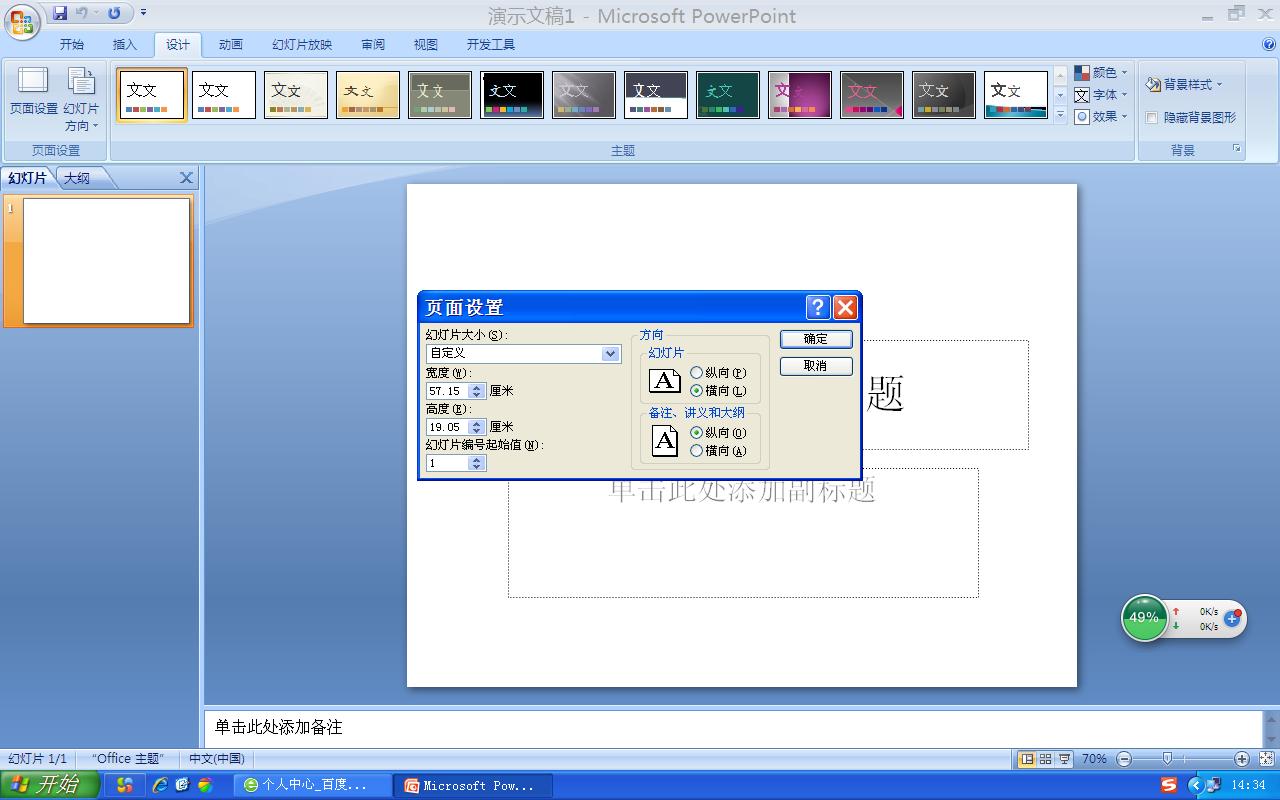The width and height of the screenshot is (1280, 800).
Task: Open the Outline (大纲) pane tab
Action: tap(78, 178)
